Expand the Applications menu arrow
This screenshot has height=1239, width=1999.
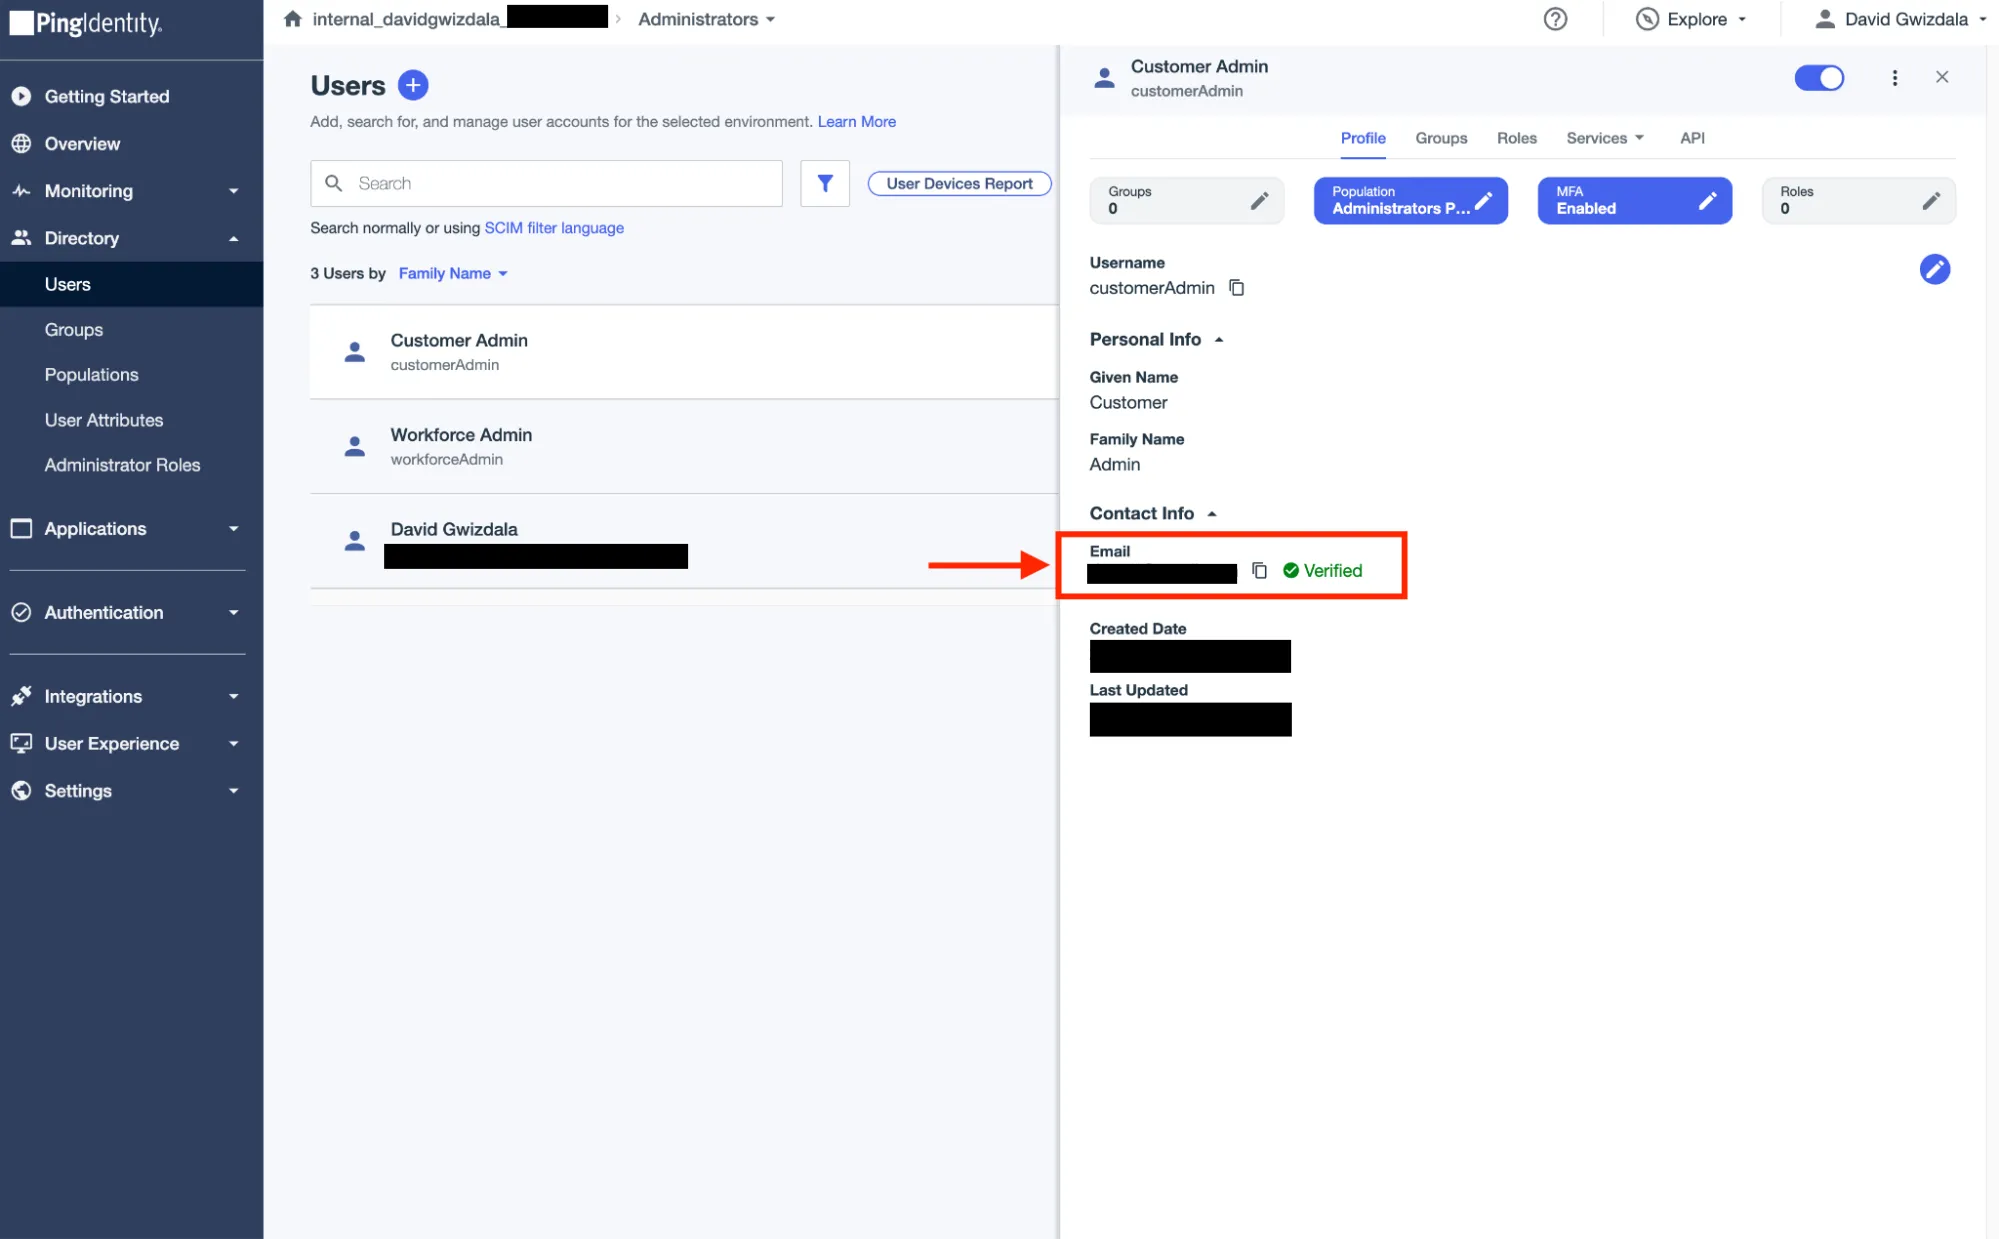[234, 529]
